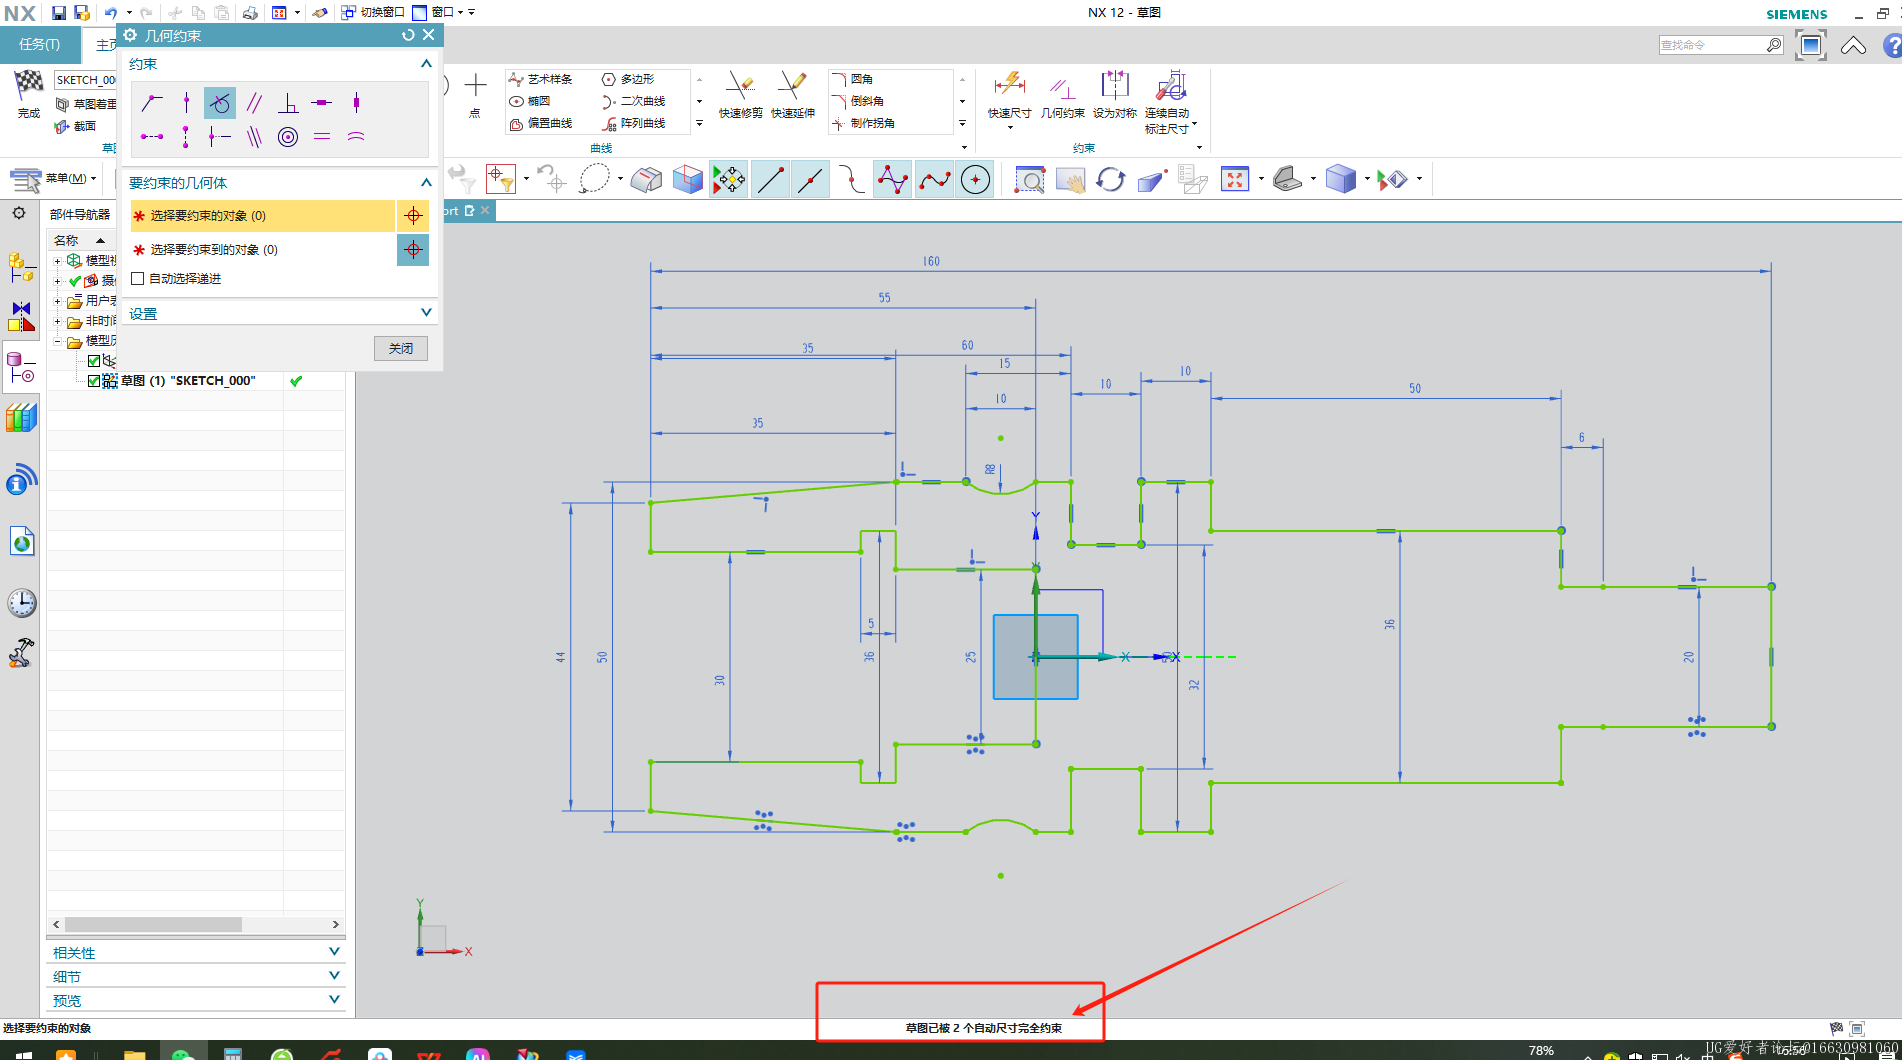
Task: Select the coincident constraint icon
Action: pos(152,102)
